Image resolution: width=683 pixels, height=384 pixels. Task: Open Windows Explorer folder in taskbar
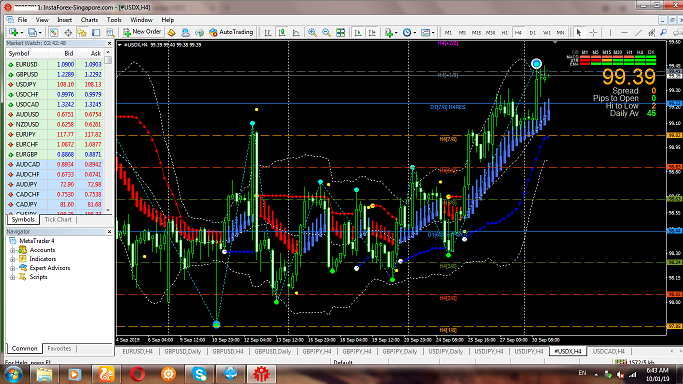[x=44, y=374]
